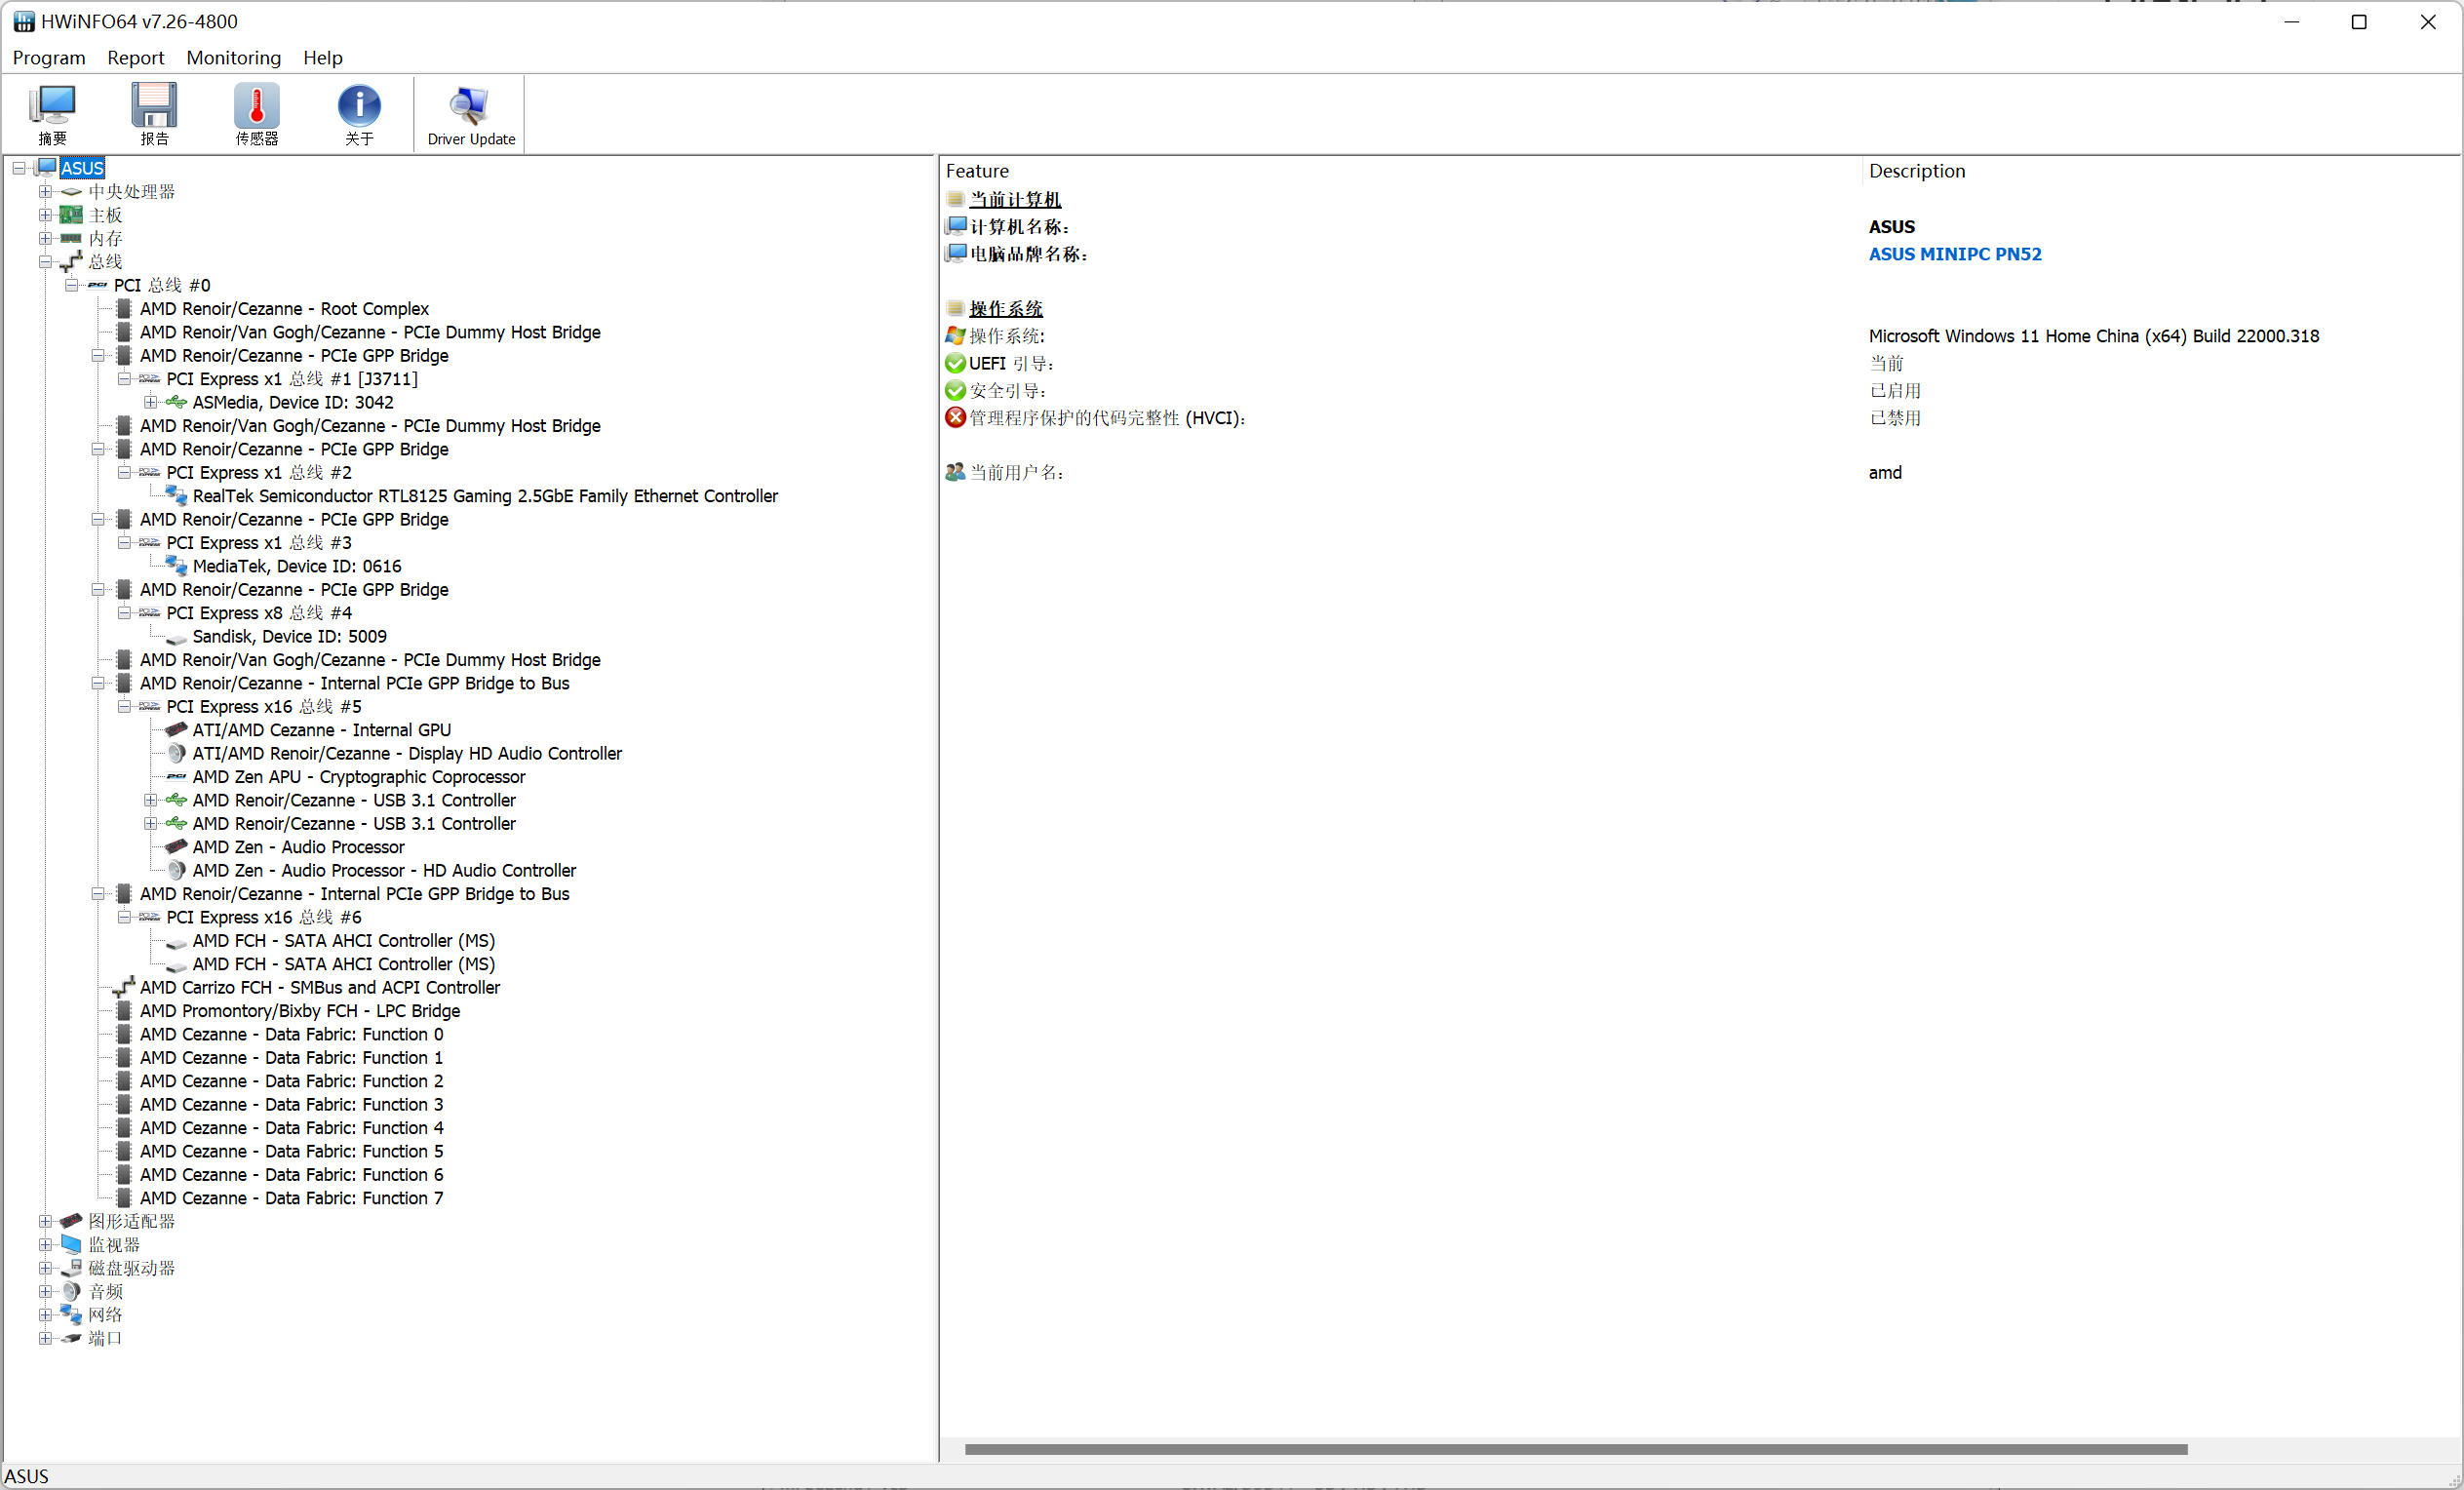Select AMD Promontory/Bixby FCH - LPC Bridge
The height and width of the screenshot is (1490, 2464).
tap(300, 1011)
